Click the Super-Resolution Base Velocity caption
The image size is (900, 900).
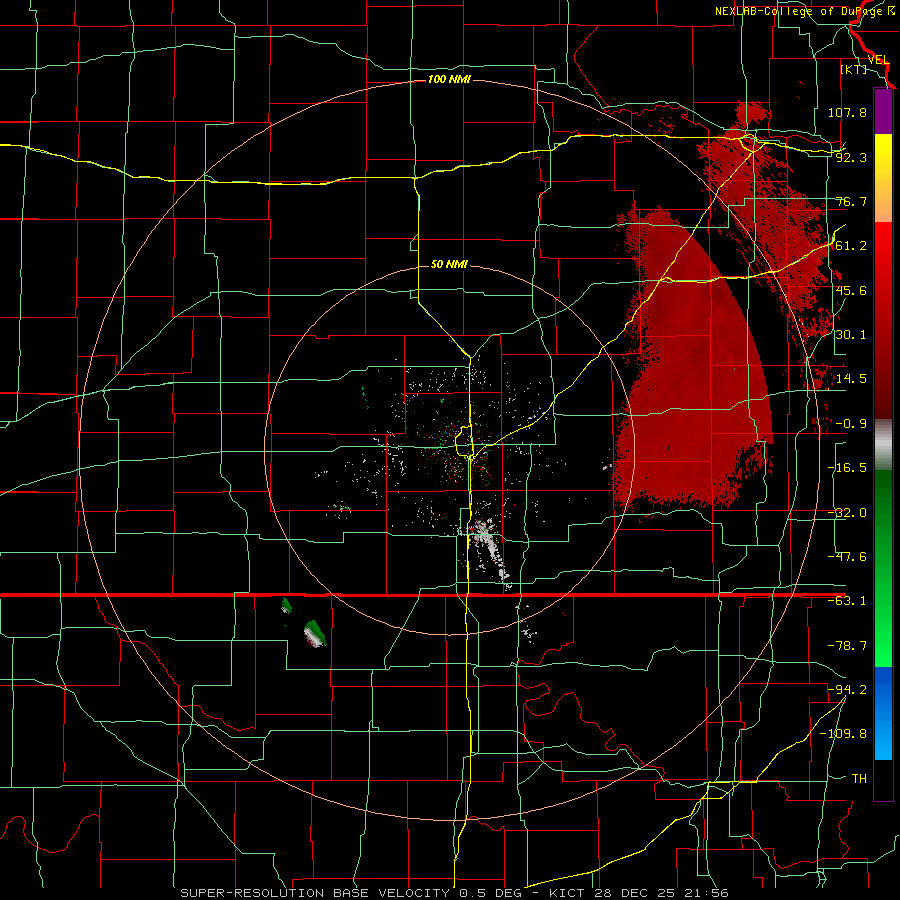454,893
